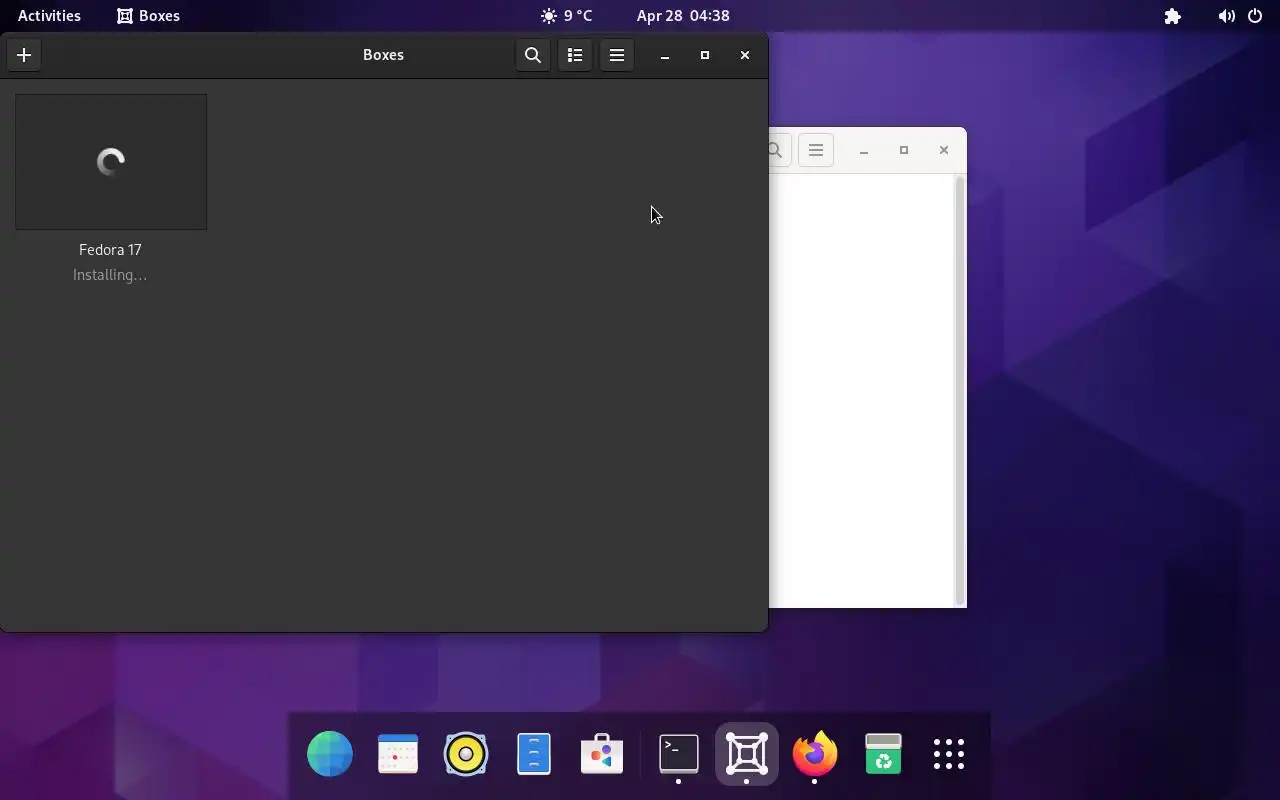The width and height of the screenshot is (1280, 800).
Task: Open the Terminal from the dock
Action: (x=679, y=754)
